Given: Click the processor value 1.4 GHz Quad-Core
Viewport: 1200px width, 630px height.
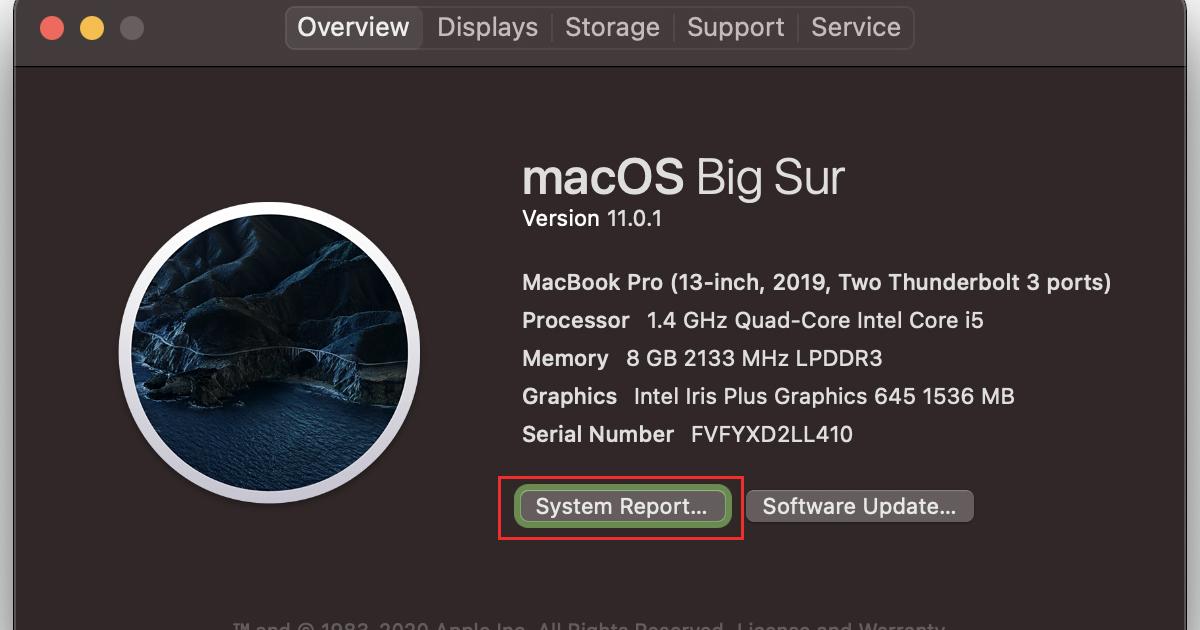Looking at the screenshot, I should pos(816,321).
